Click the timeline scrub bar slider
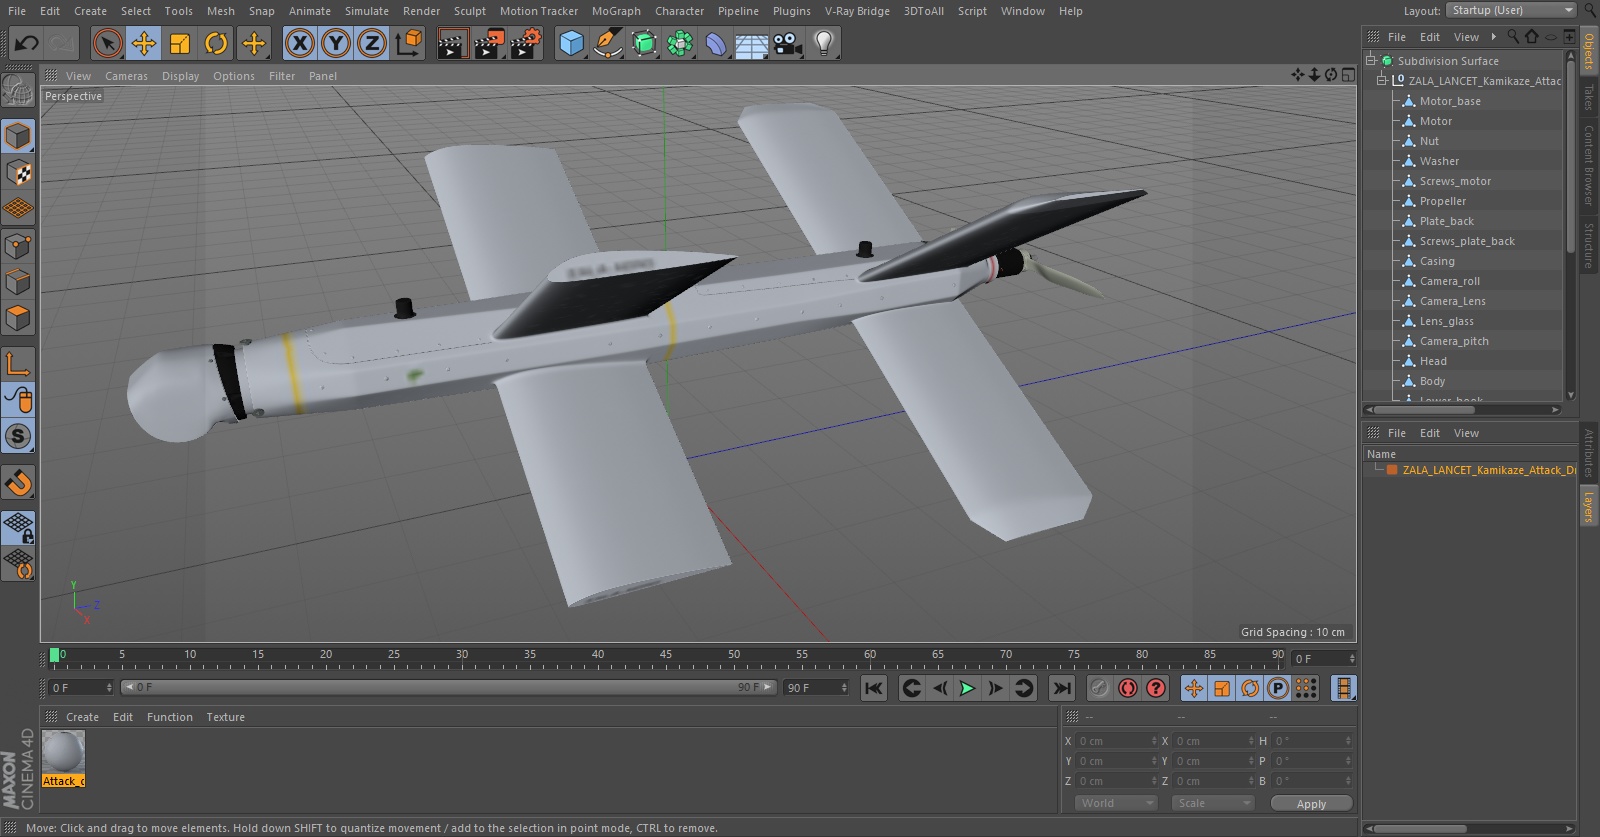 click(x=448, y=687)
